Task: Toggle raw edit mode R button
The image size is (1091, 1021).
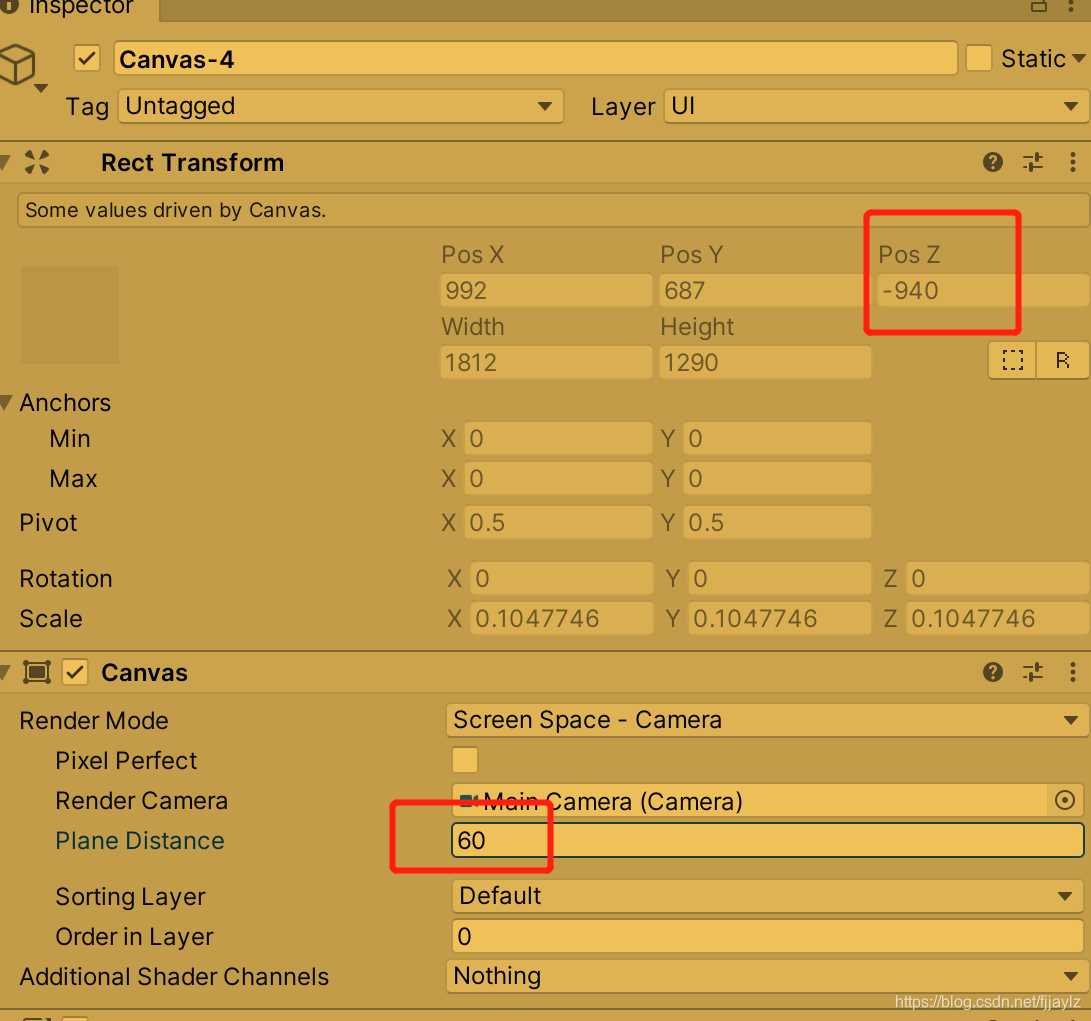Action: tap(1062, 361)
